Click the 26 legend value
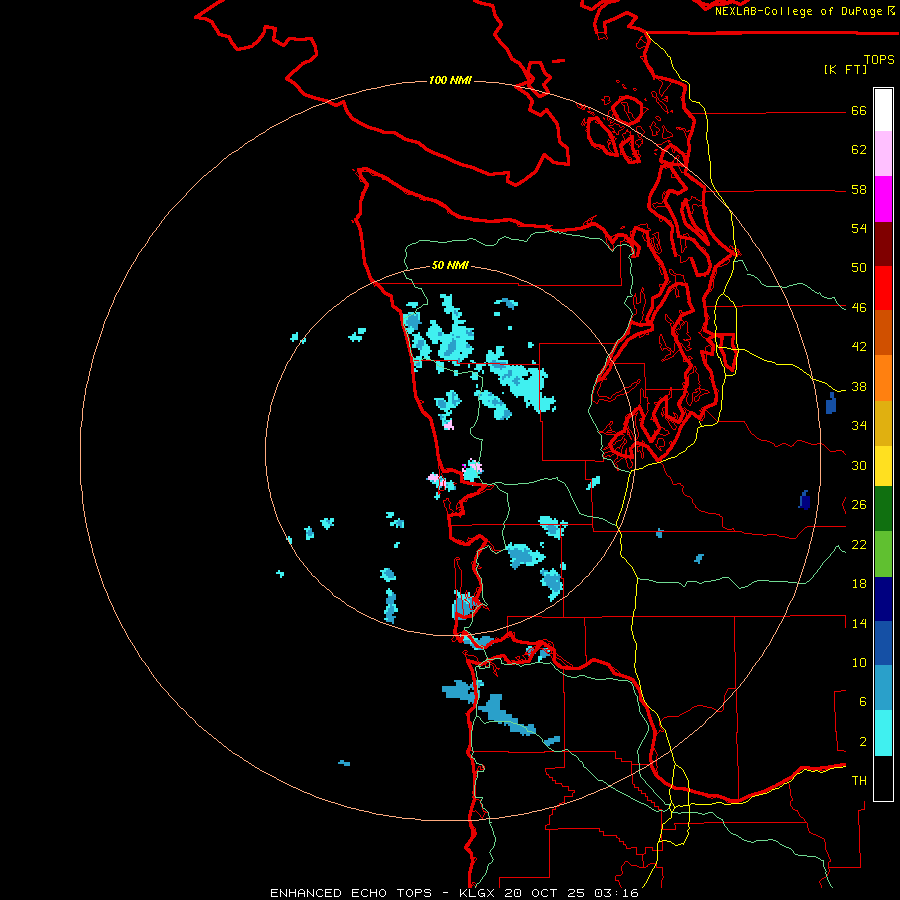This screenshot has width=900, height=900. (859, 505)
